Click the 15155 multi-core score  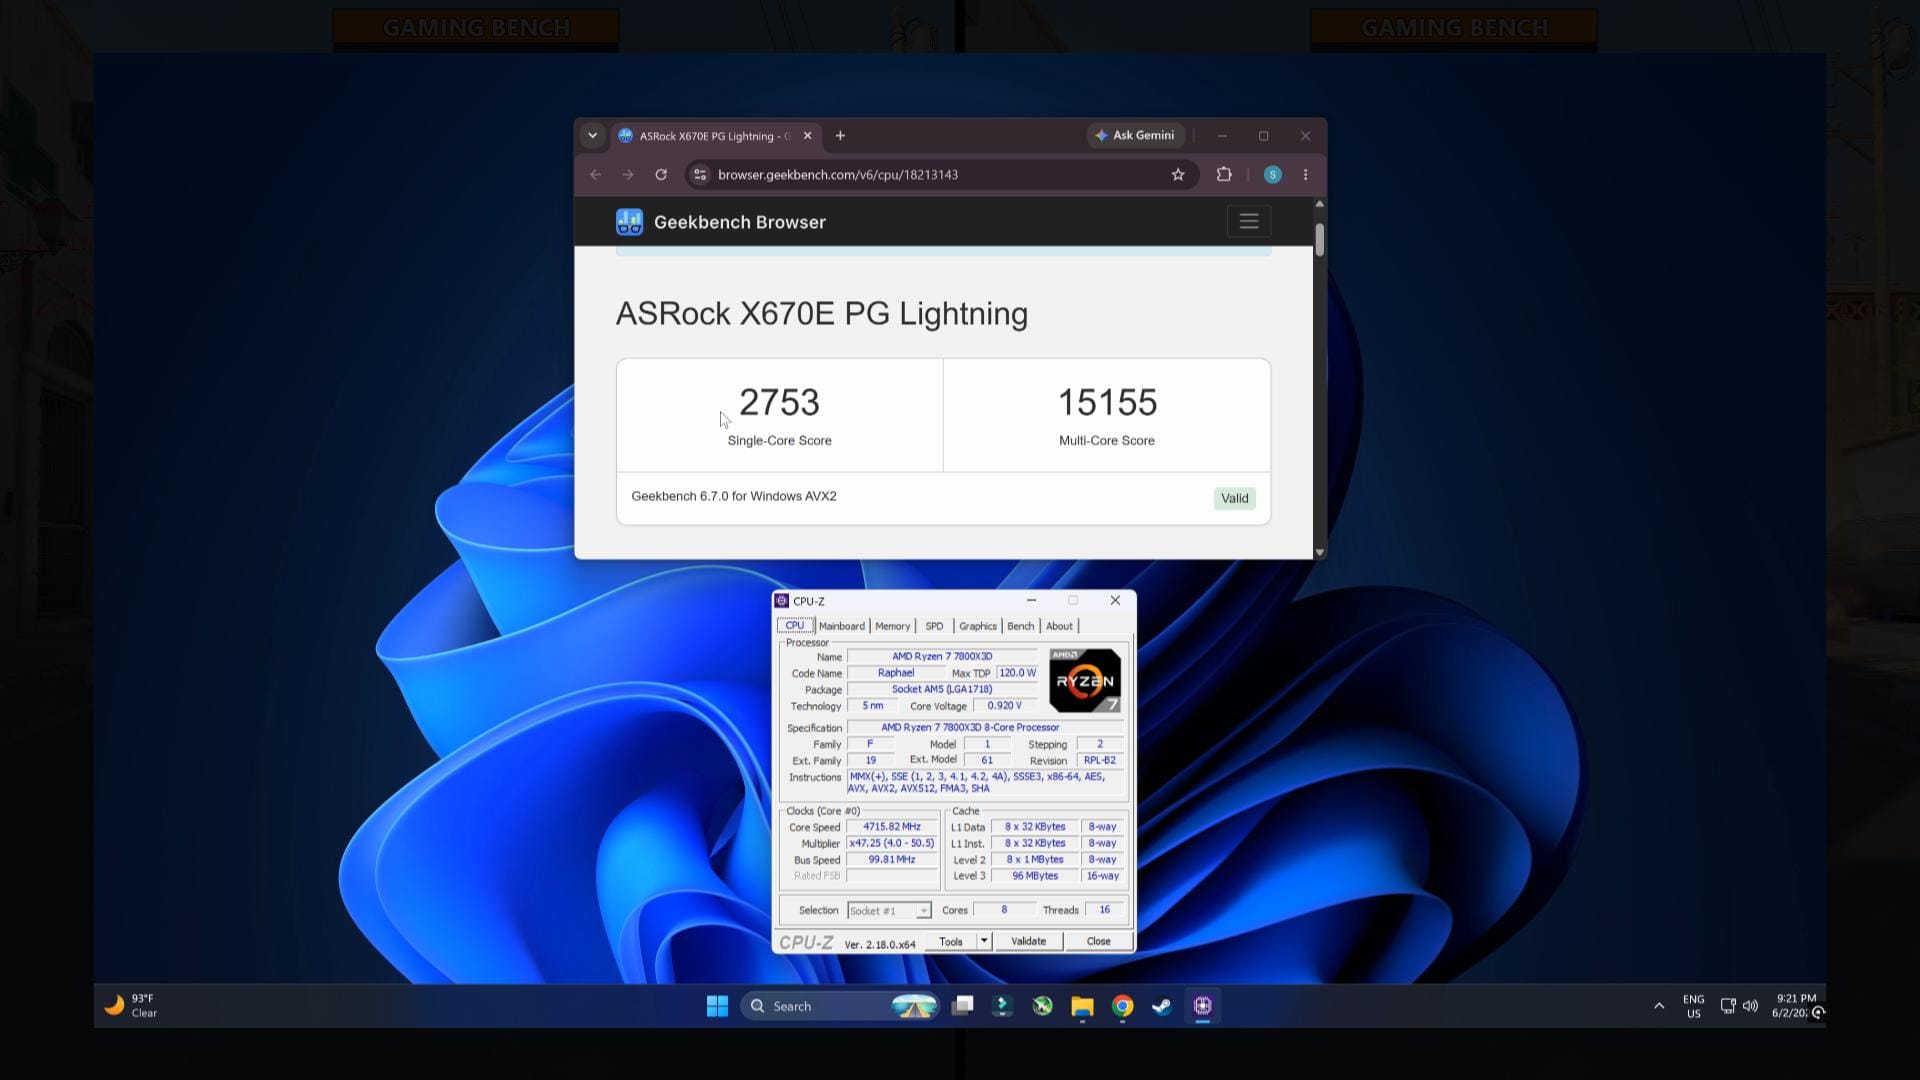[x=1107, y=402]
